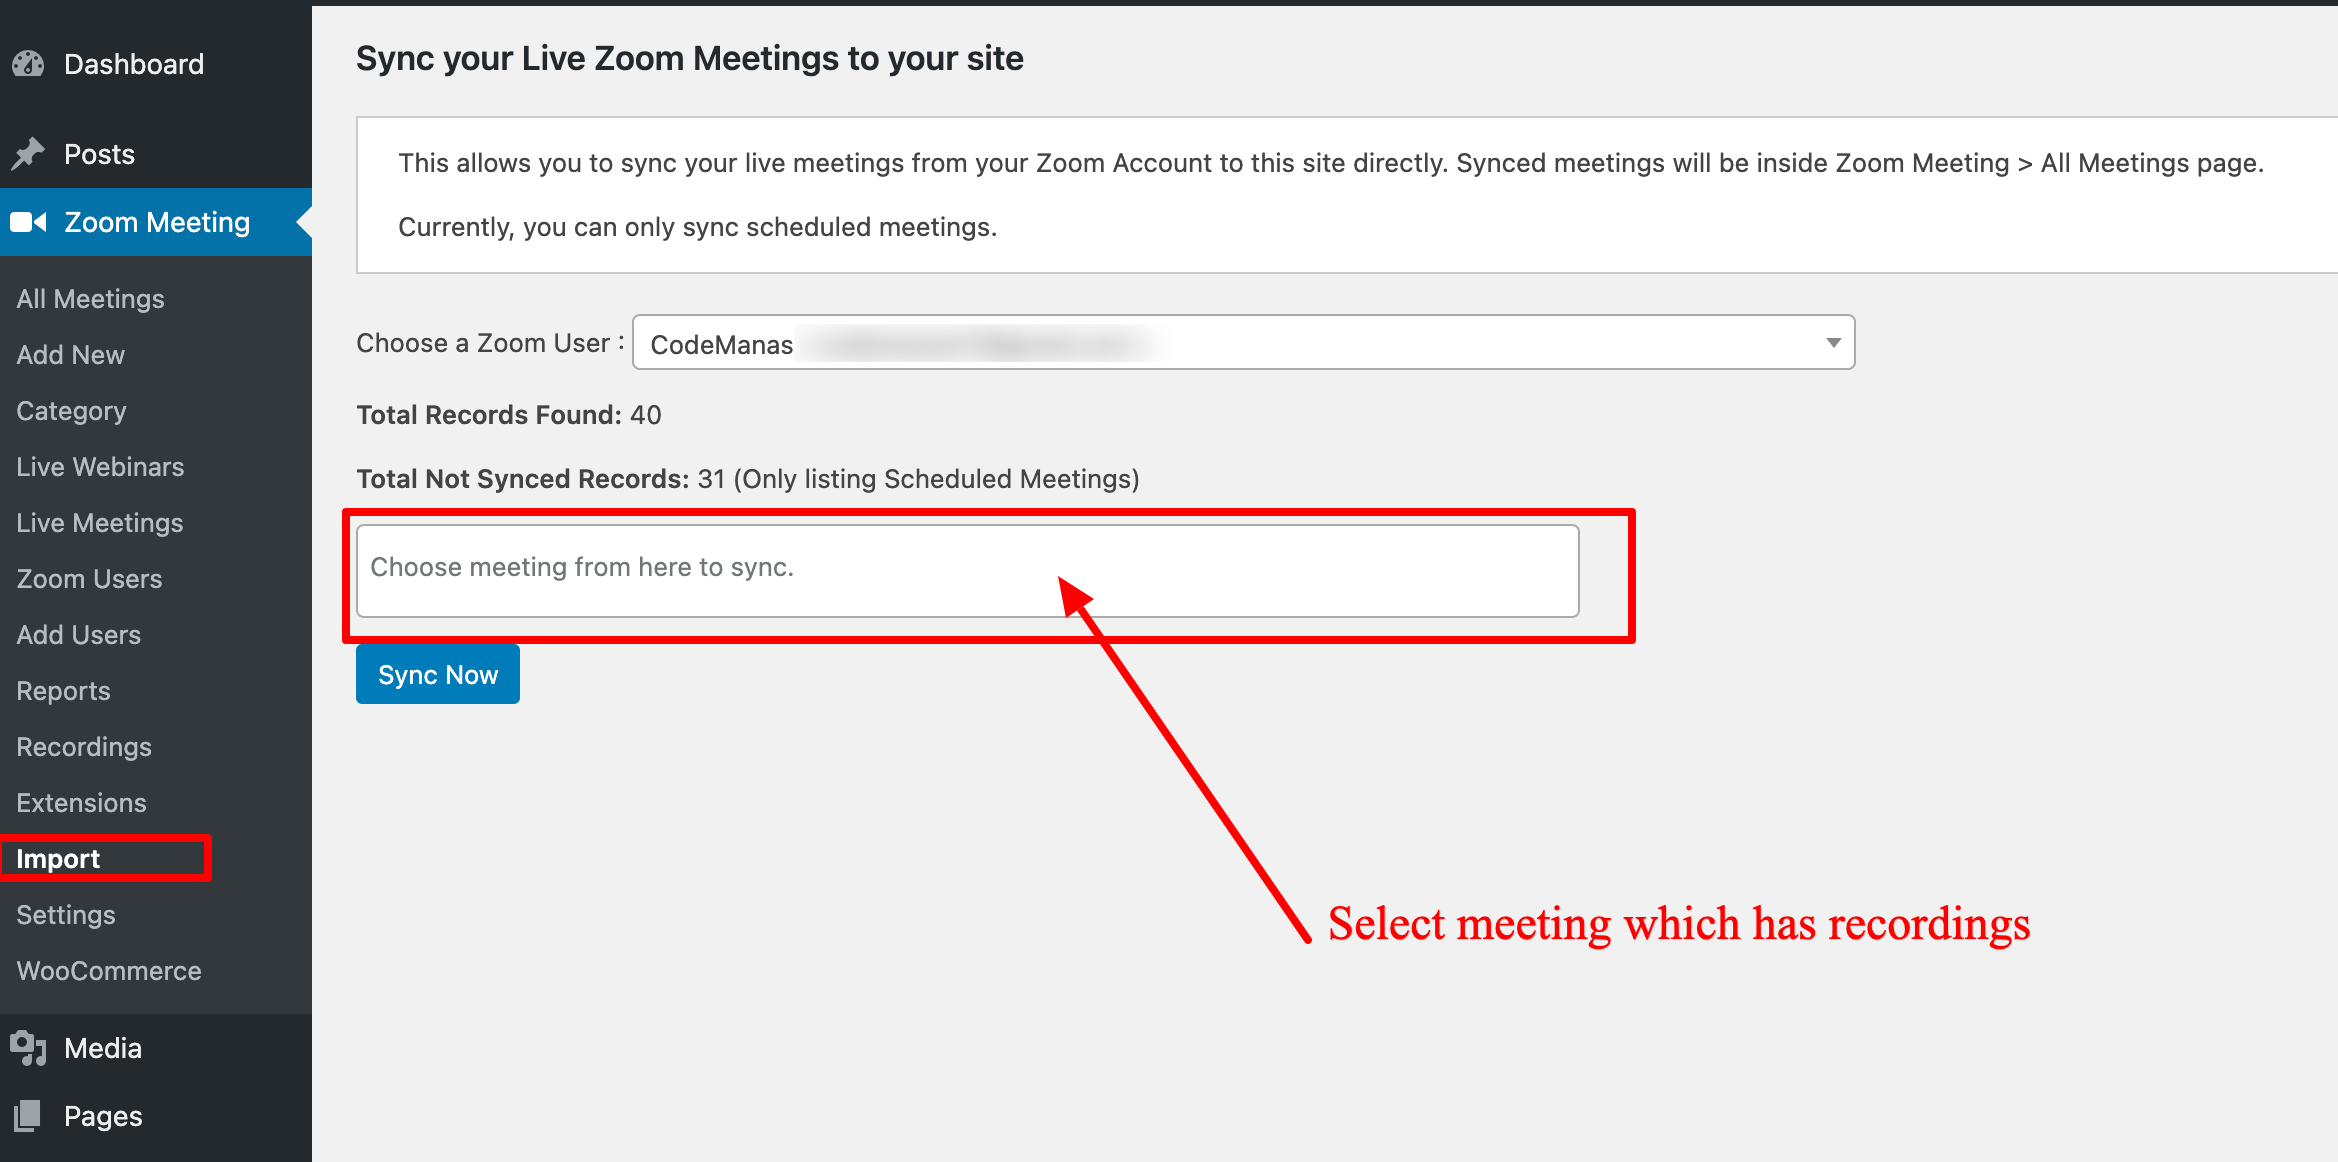Open Live Meetings page
The image size is (2338, 1162).
(x=99, y=523)
